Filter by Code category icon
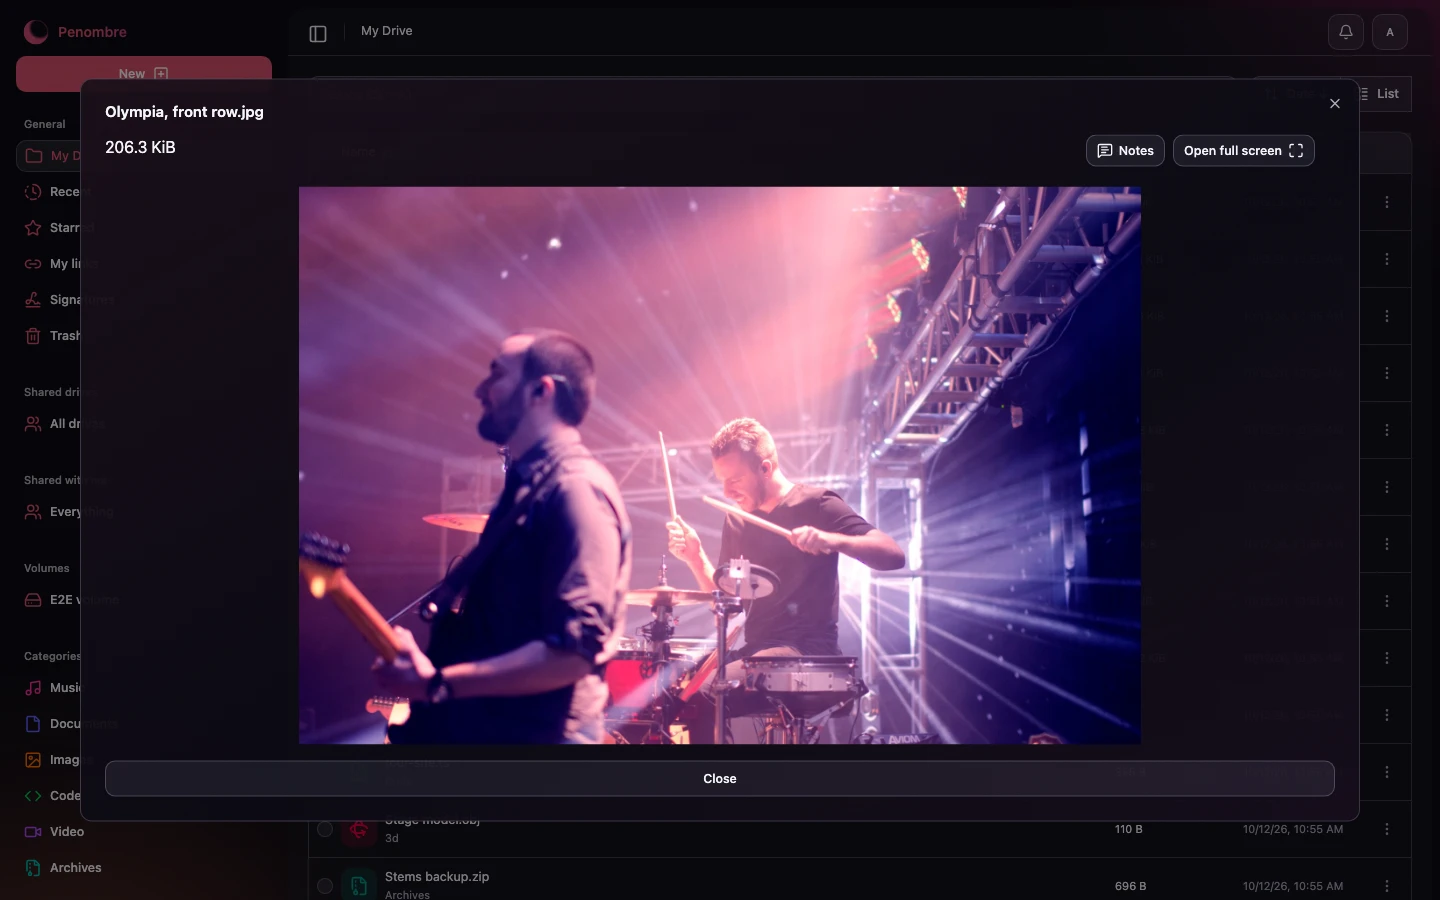The image size is (1440, 900). (33, 796)
